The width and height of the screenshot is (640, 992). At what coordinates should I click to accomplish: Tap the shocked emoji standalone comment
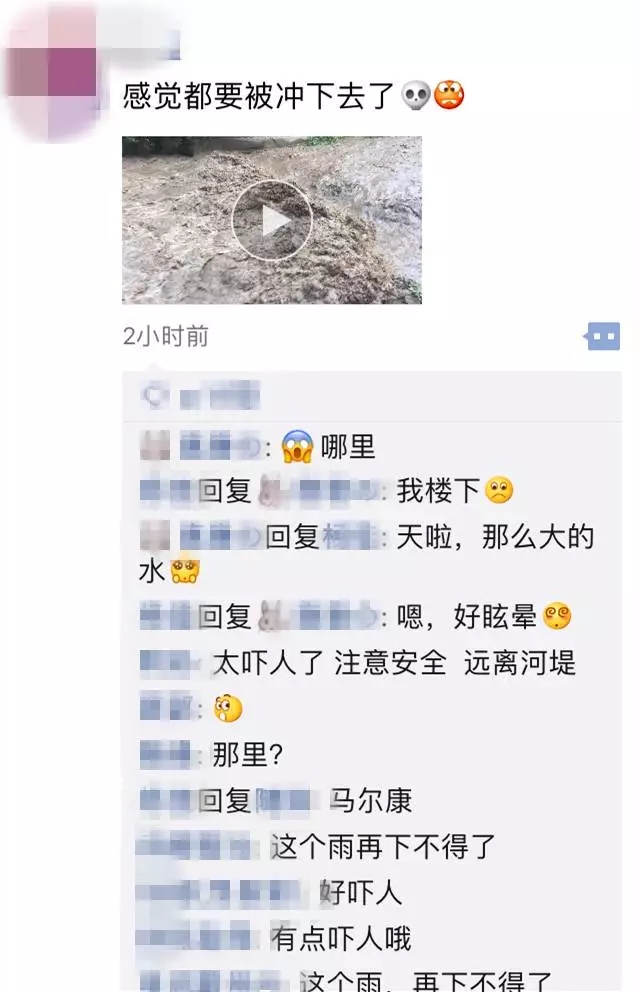click(228, 709)
